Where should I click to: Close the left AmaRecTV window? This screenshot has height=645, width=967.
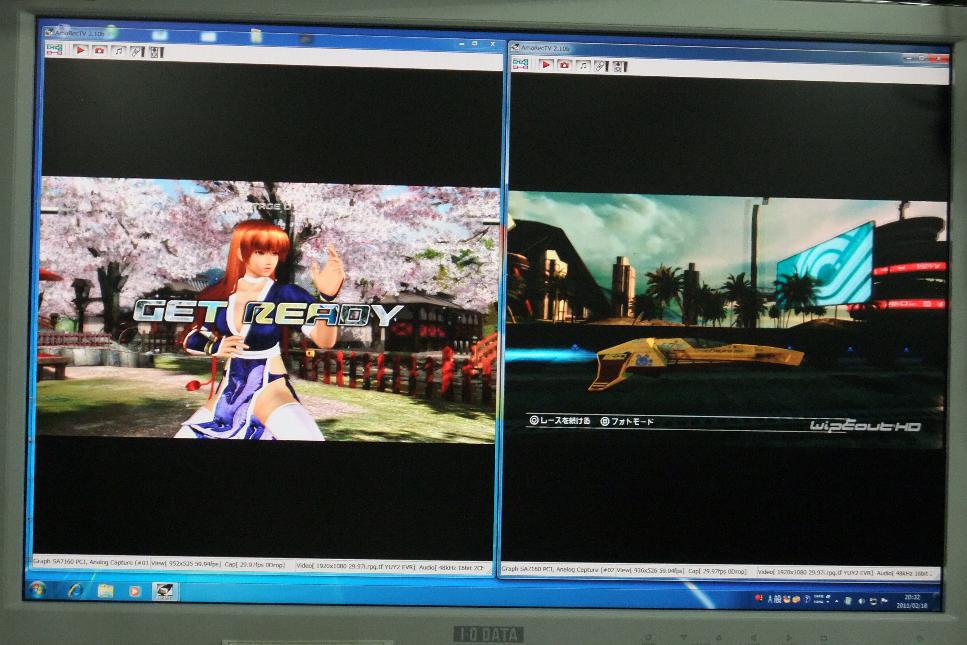492,44
